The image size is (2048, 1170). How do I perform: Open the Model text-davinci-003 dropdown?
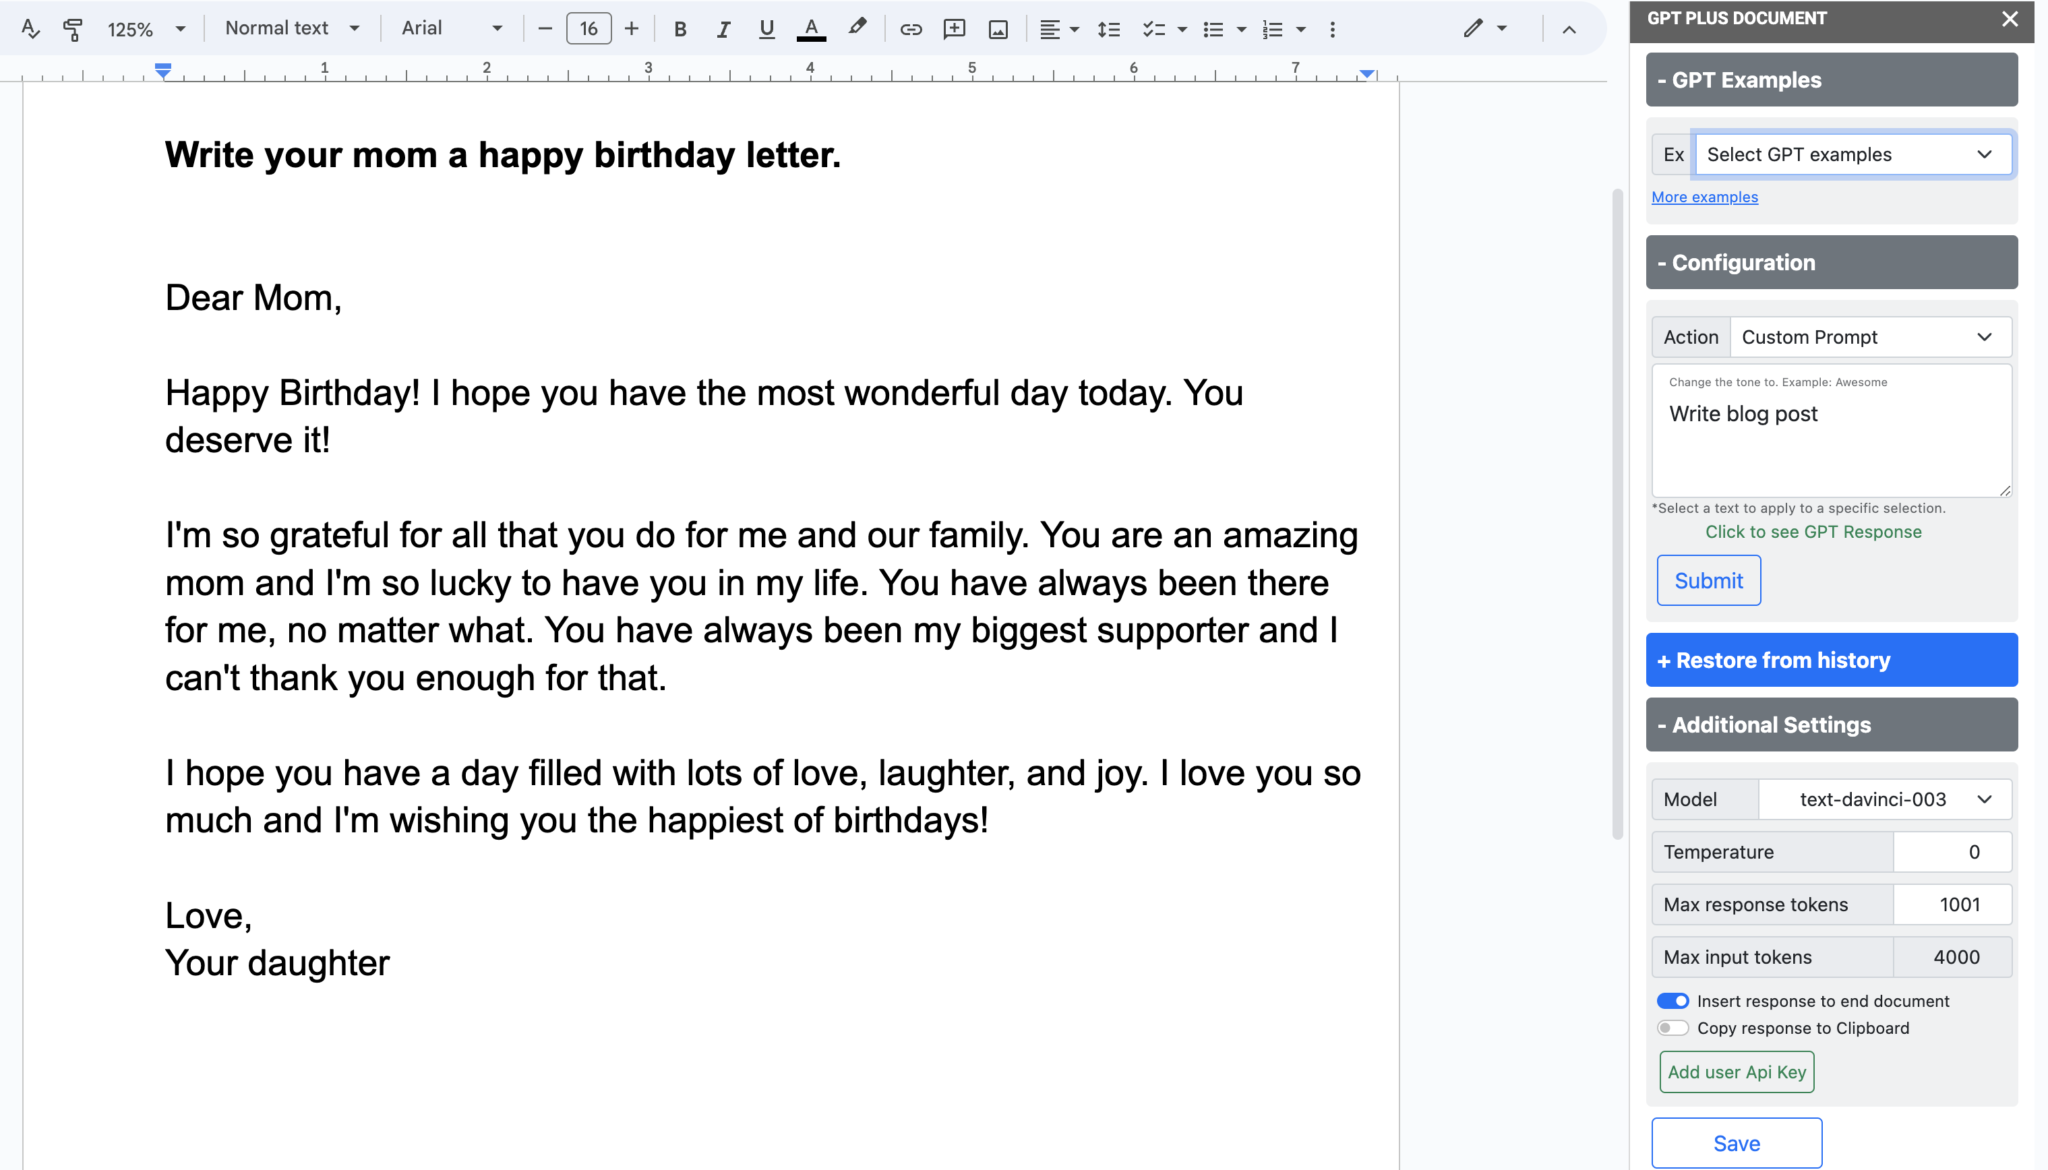click(1884, 799)
